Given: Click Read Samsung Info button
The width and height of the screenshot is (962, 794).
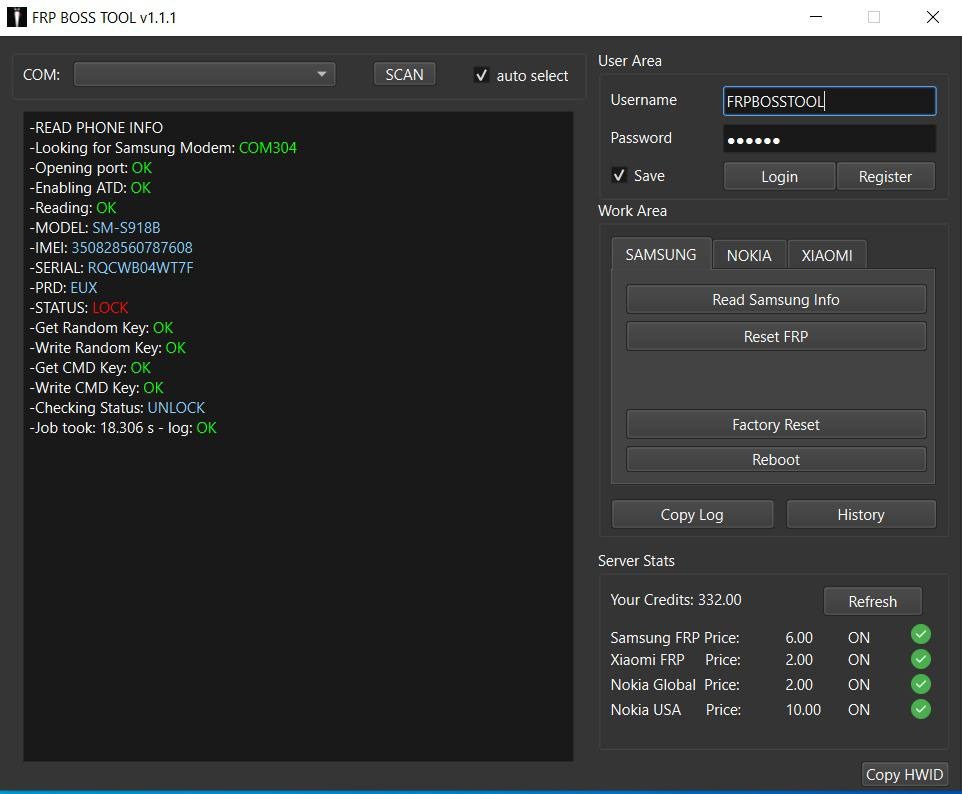Looking at the screenshot, I should point(776,299).
